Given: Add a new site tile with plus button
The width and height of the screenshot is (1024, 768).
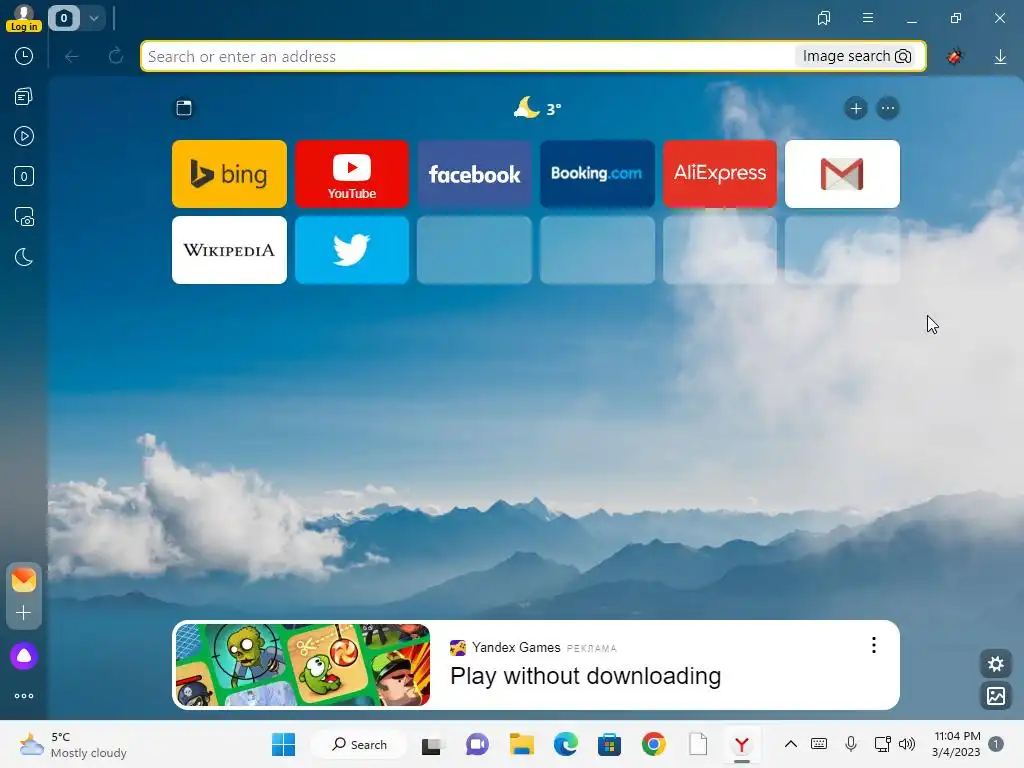Looking at the screenshot, I should tap(856, 108).
